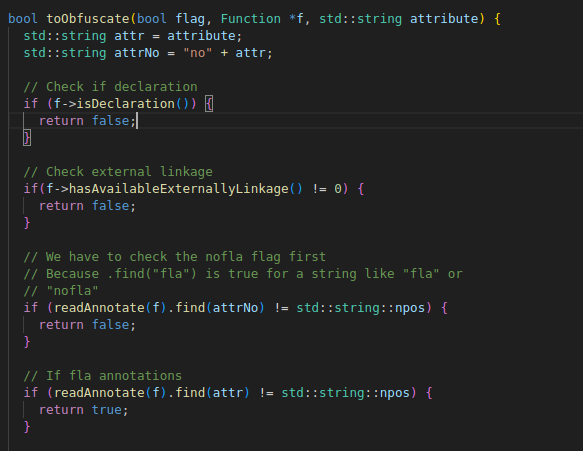Click the 'We have to check the nofla' comment
This screenshot has height=451, width=583.
pyautogui.click(x=175, y=257)
